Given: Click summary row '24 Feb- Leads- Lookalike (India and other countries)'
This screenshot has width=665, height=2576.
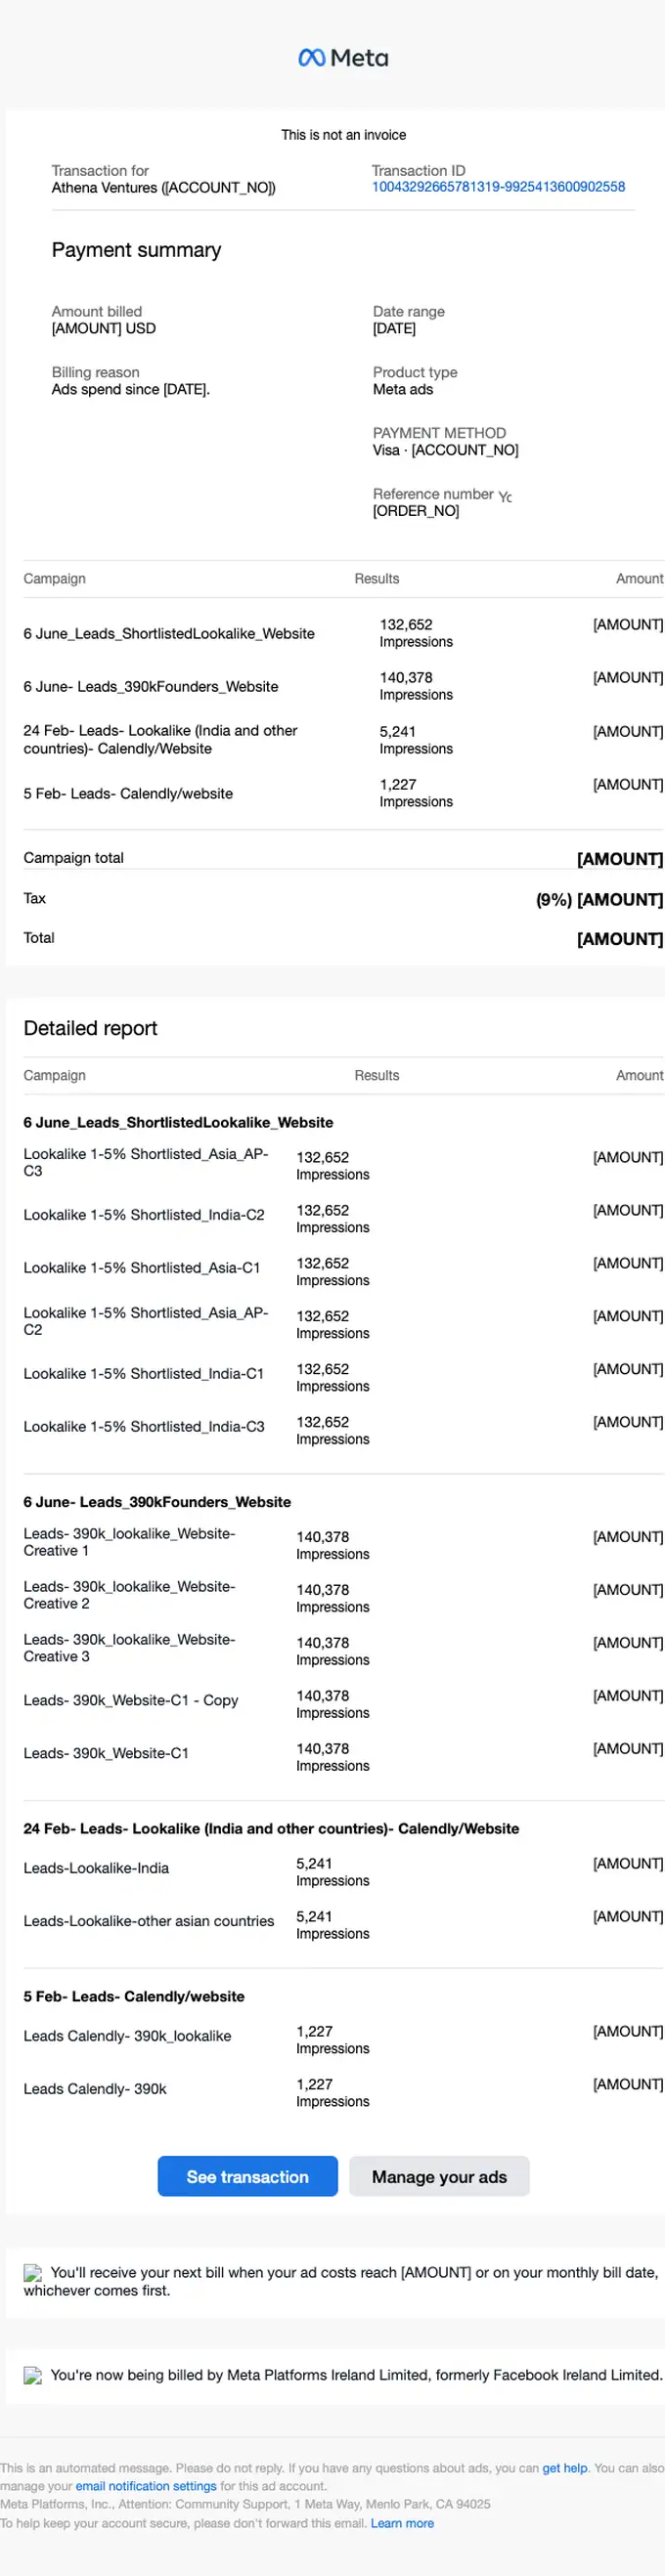Looking at the screenshot, I should point(343,740).
